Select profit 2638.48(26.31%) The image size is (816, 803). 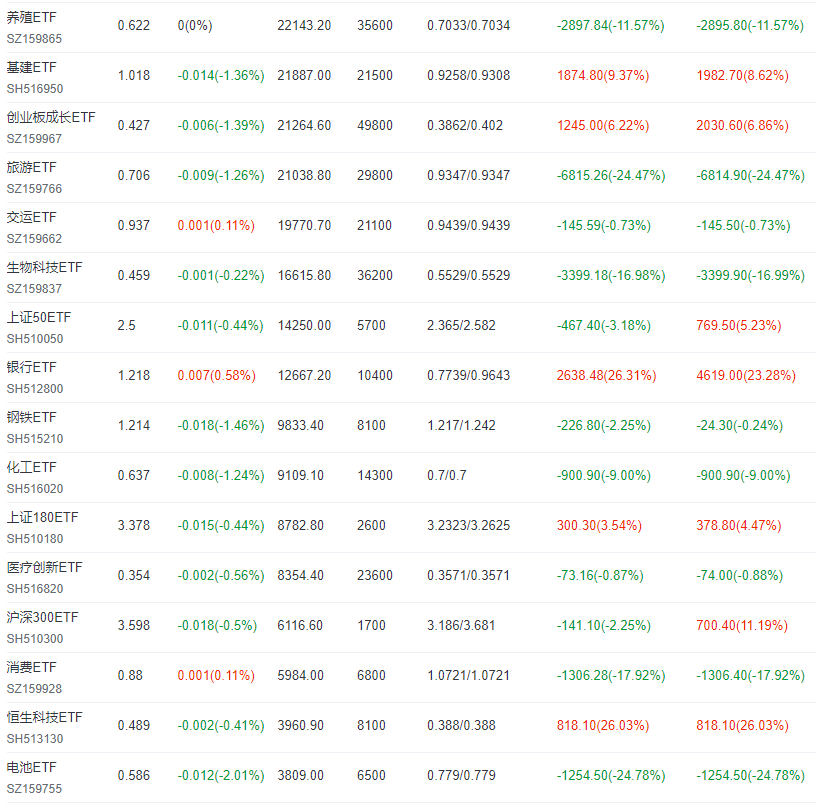pos(606,375)
